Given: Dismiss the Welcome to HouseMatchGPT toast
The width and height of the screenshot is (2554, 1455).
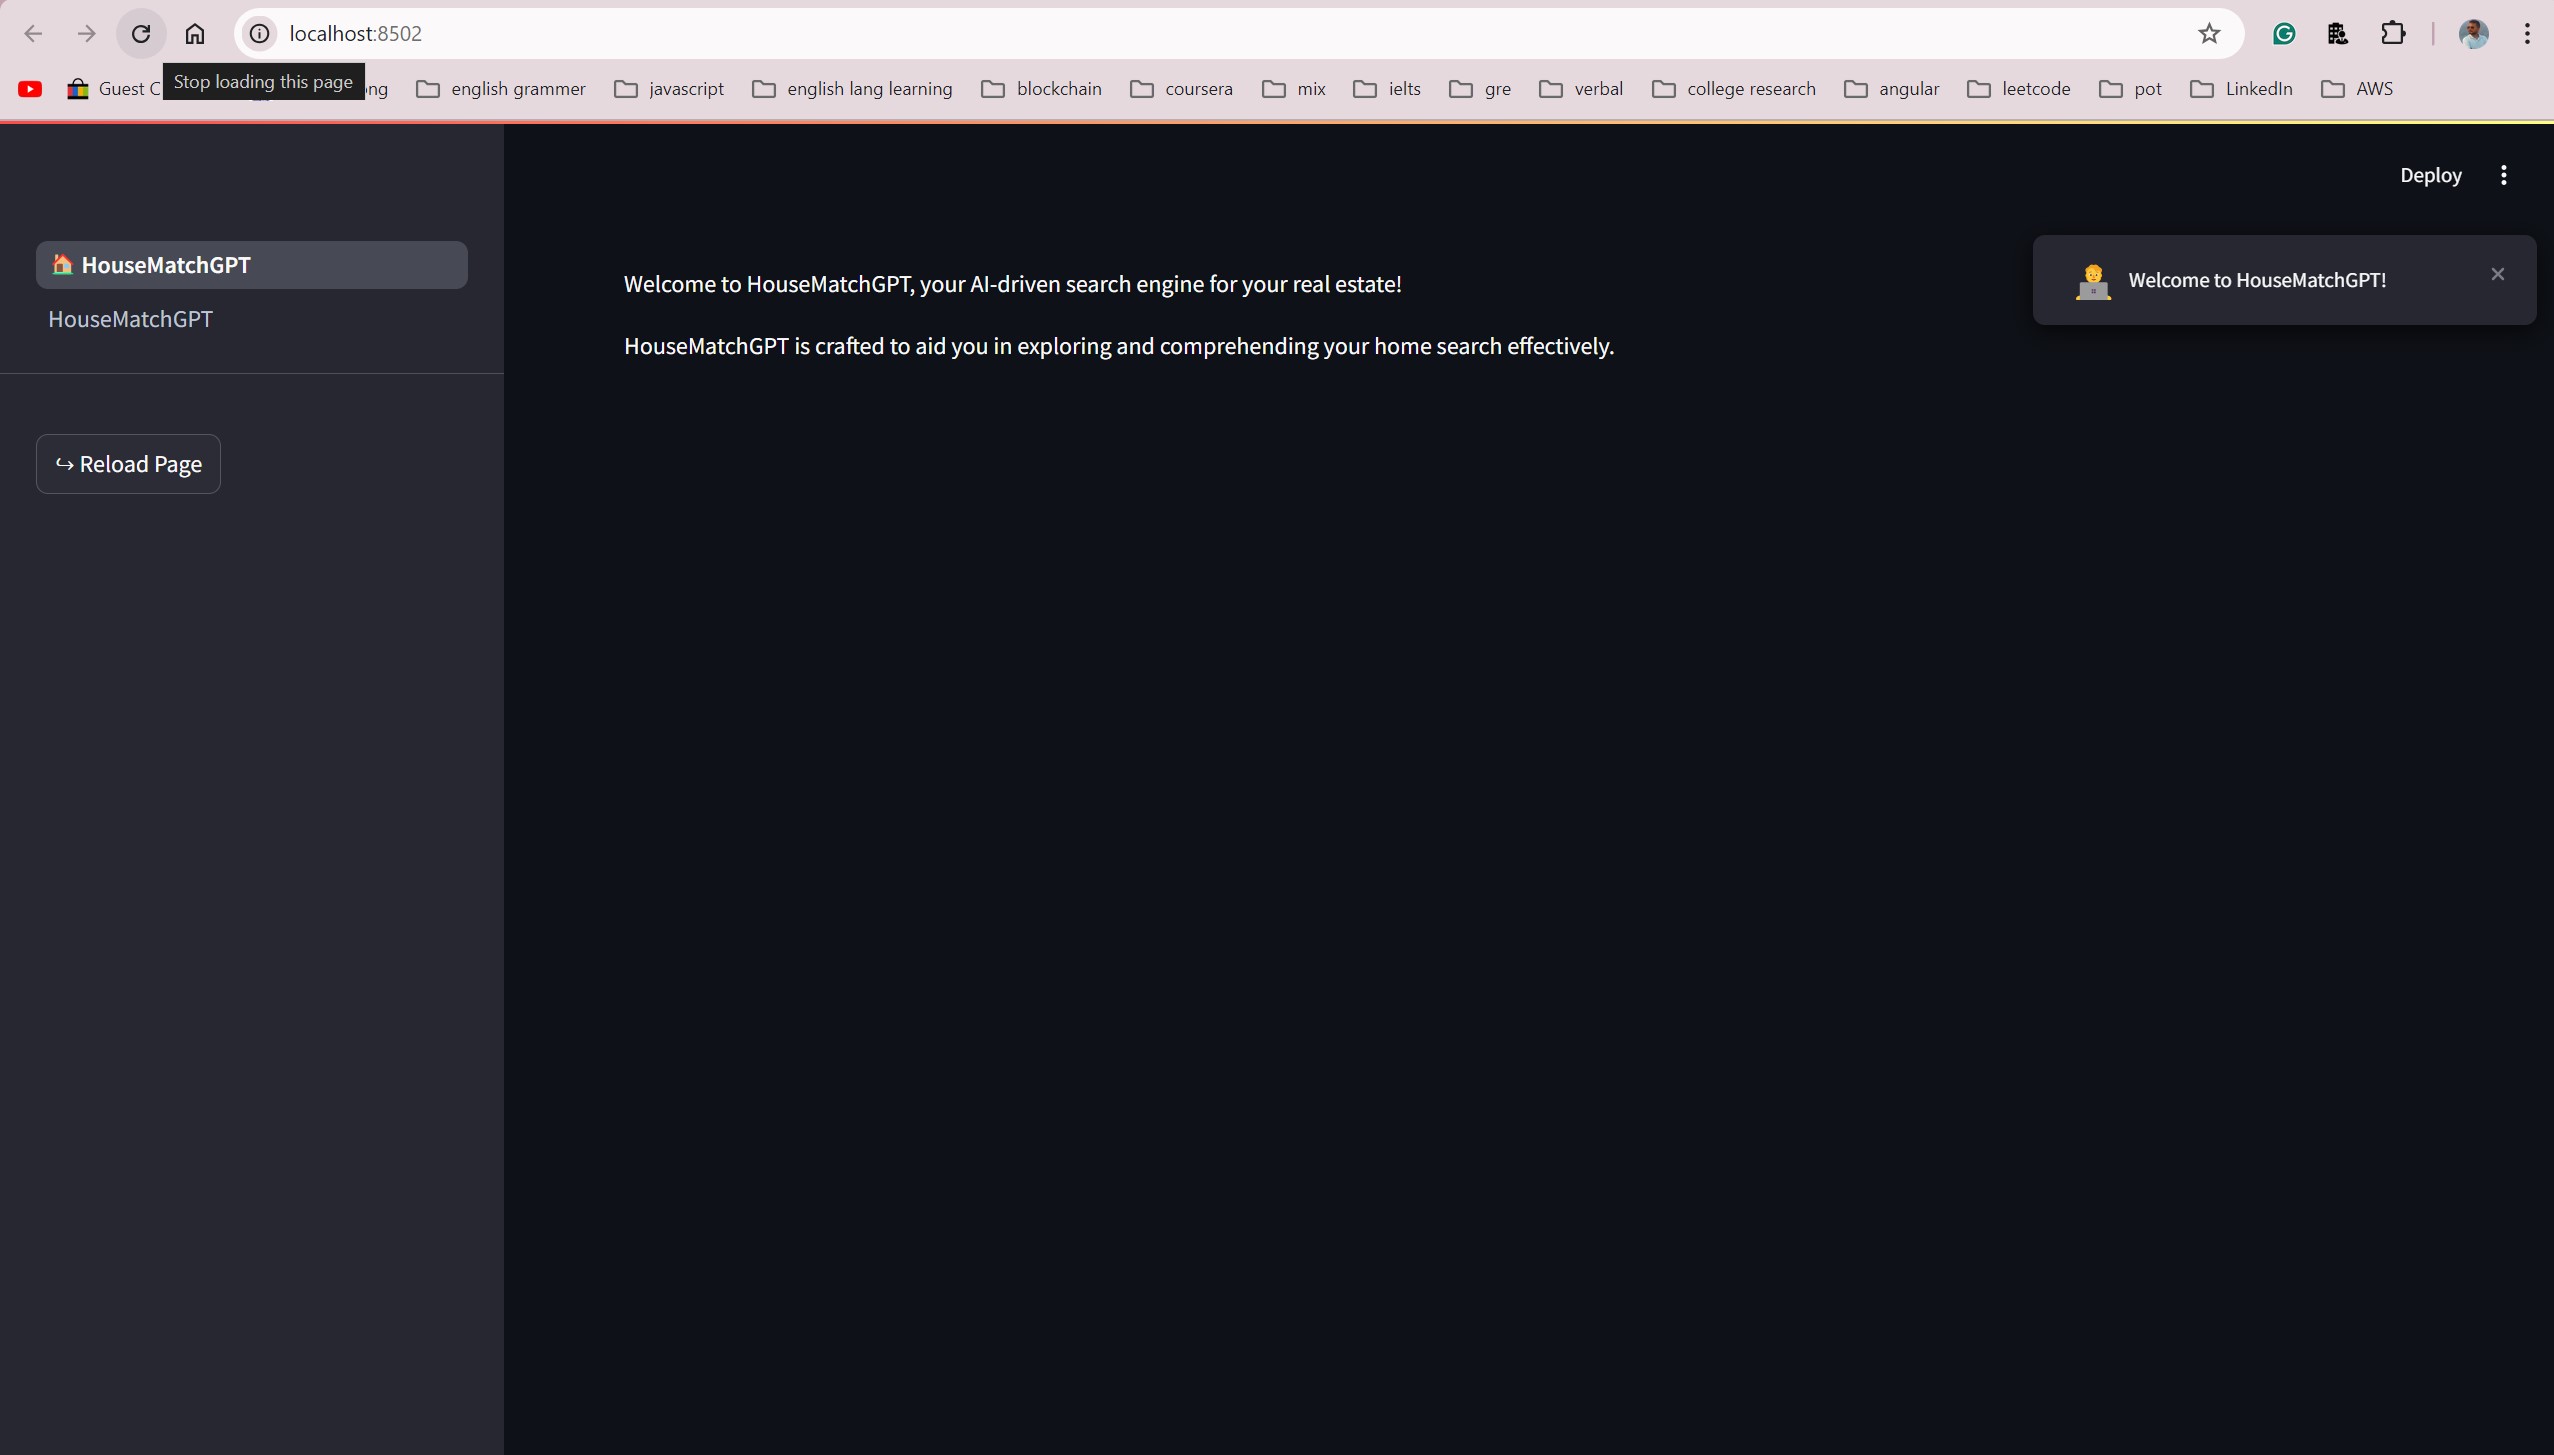Looking at the screenshot, I should pyautogui.click(x=2497, y=274).
